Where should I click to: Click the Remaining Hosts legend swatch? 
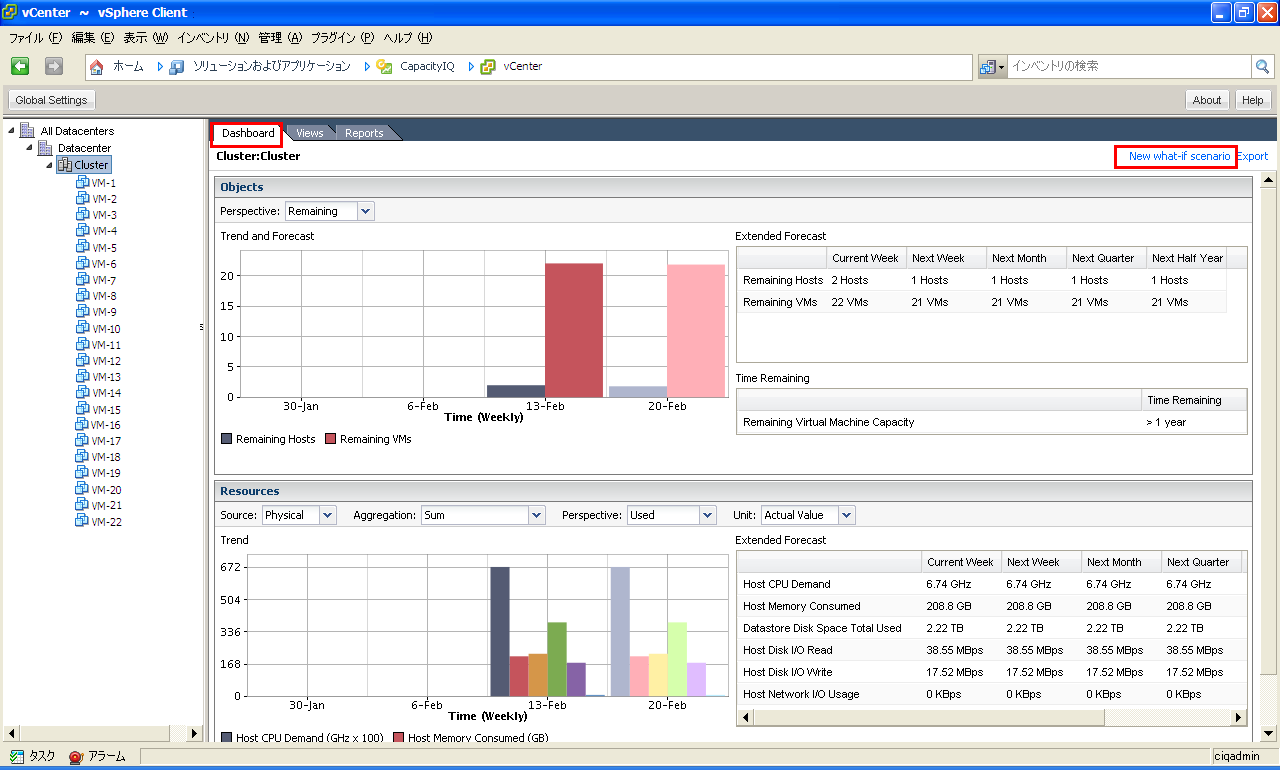coord(227,439)
